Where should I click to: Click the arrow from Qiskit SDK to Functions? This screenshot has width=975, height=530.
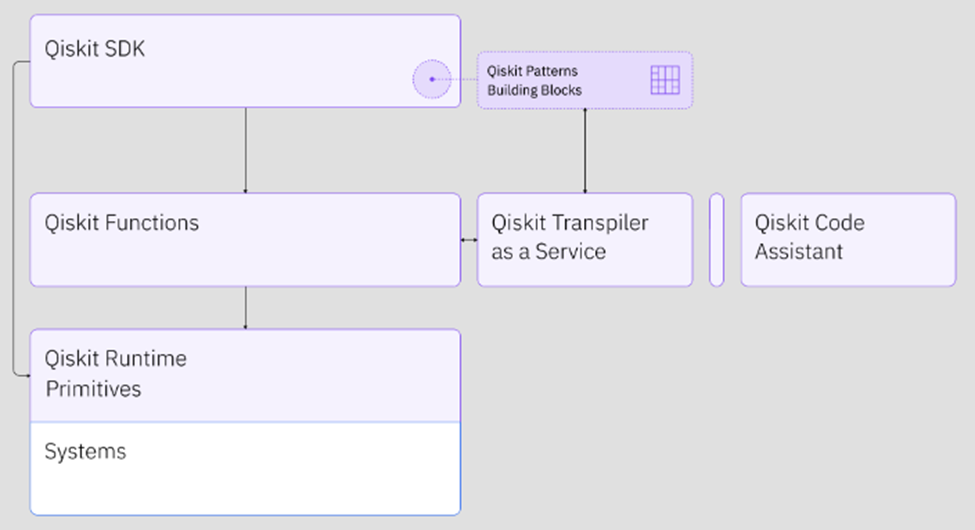coord(245,150)
